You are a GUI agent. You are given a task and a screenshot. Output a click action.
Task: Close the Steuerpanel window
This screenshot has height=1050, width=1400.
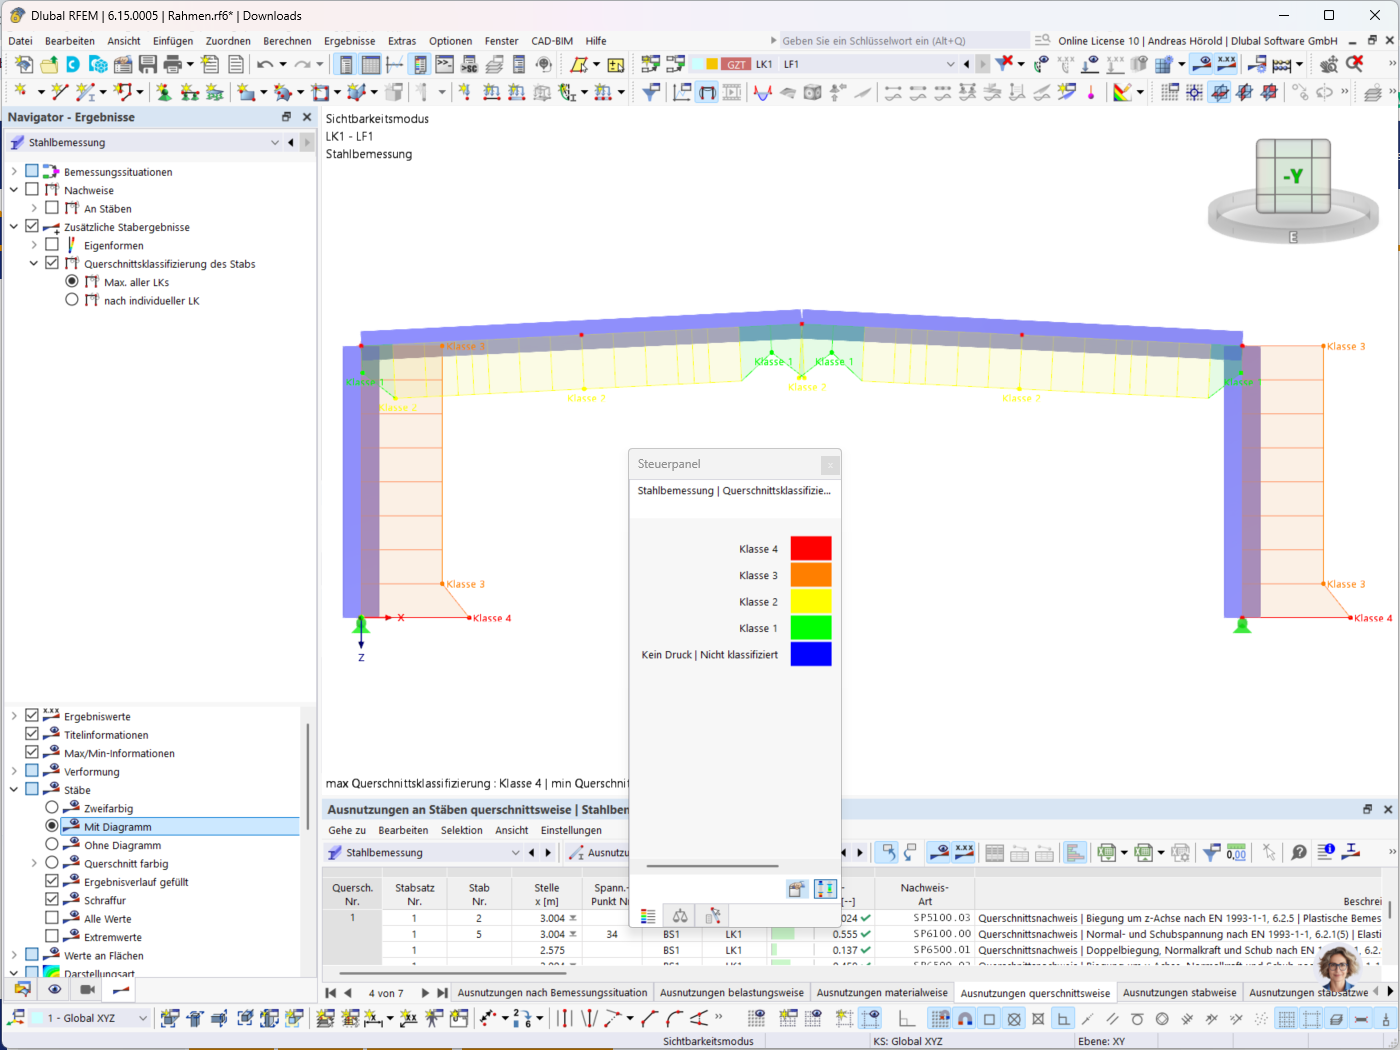pyautogui.click(x=829, y=464)
